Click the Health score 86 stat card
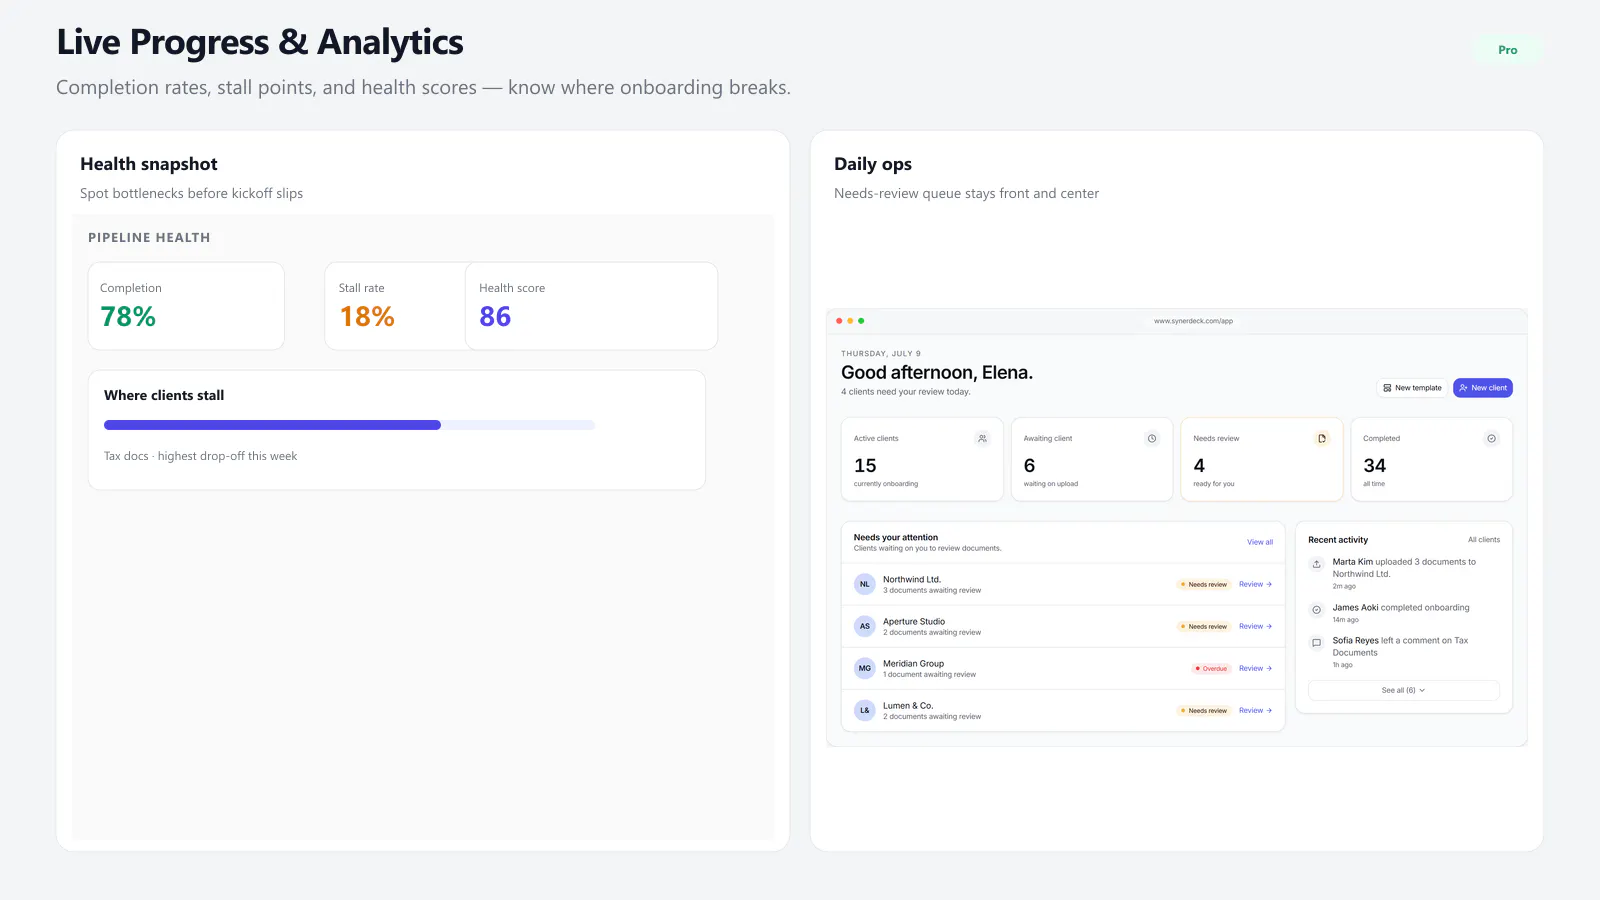 click(x=591, y=306)
